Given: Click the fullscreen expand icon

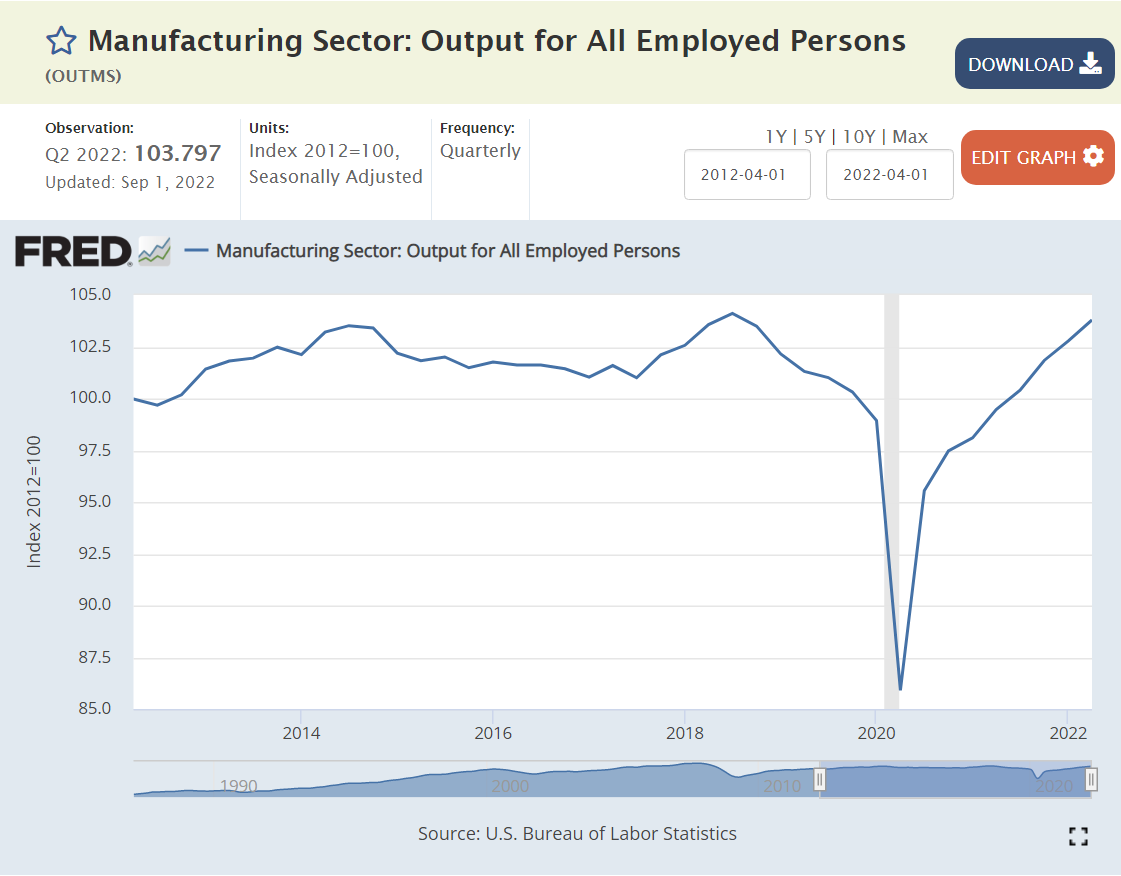Looking at the screenshot, I should (x=1078, y=836).
